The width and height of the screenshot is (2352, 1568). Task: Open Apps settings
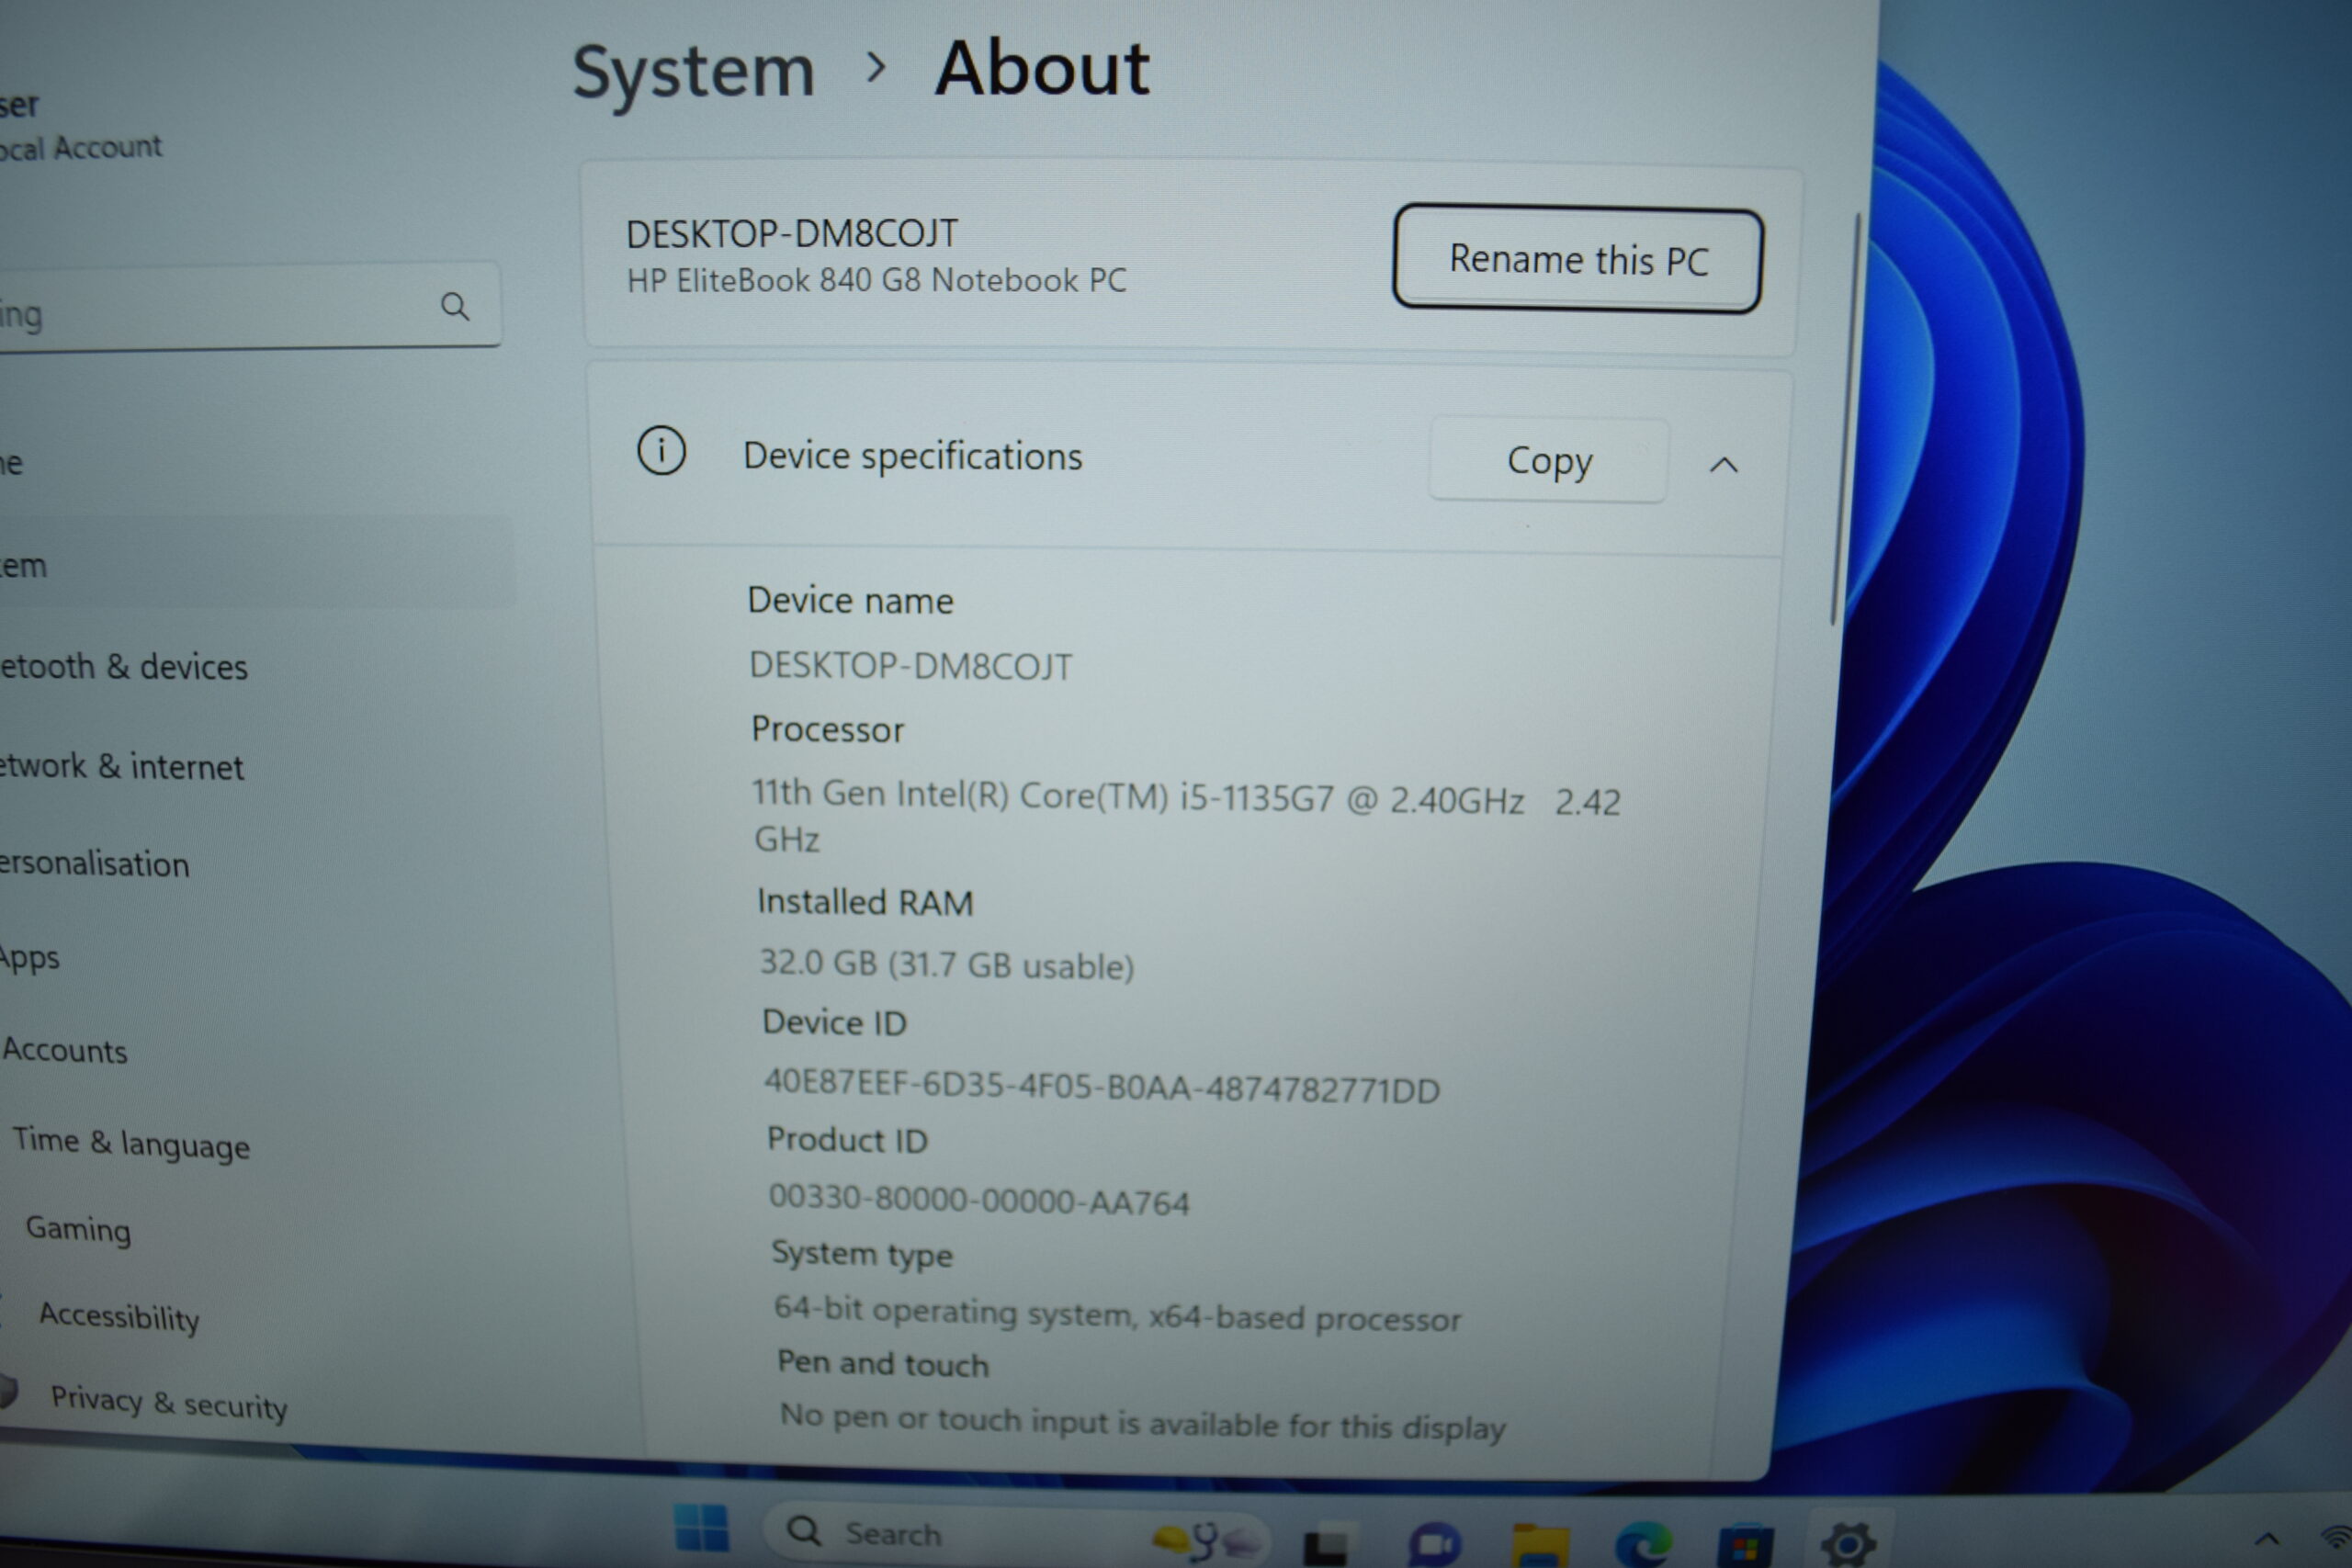tap(30, 957)
